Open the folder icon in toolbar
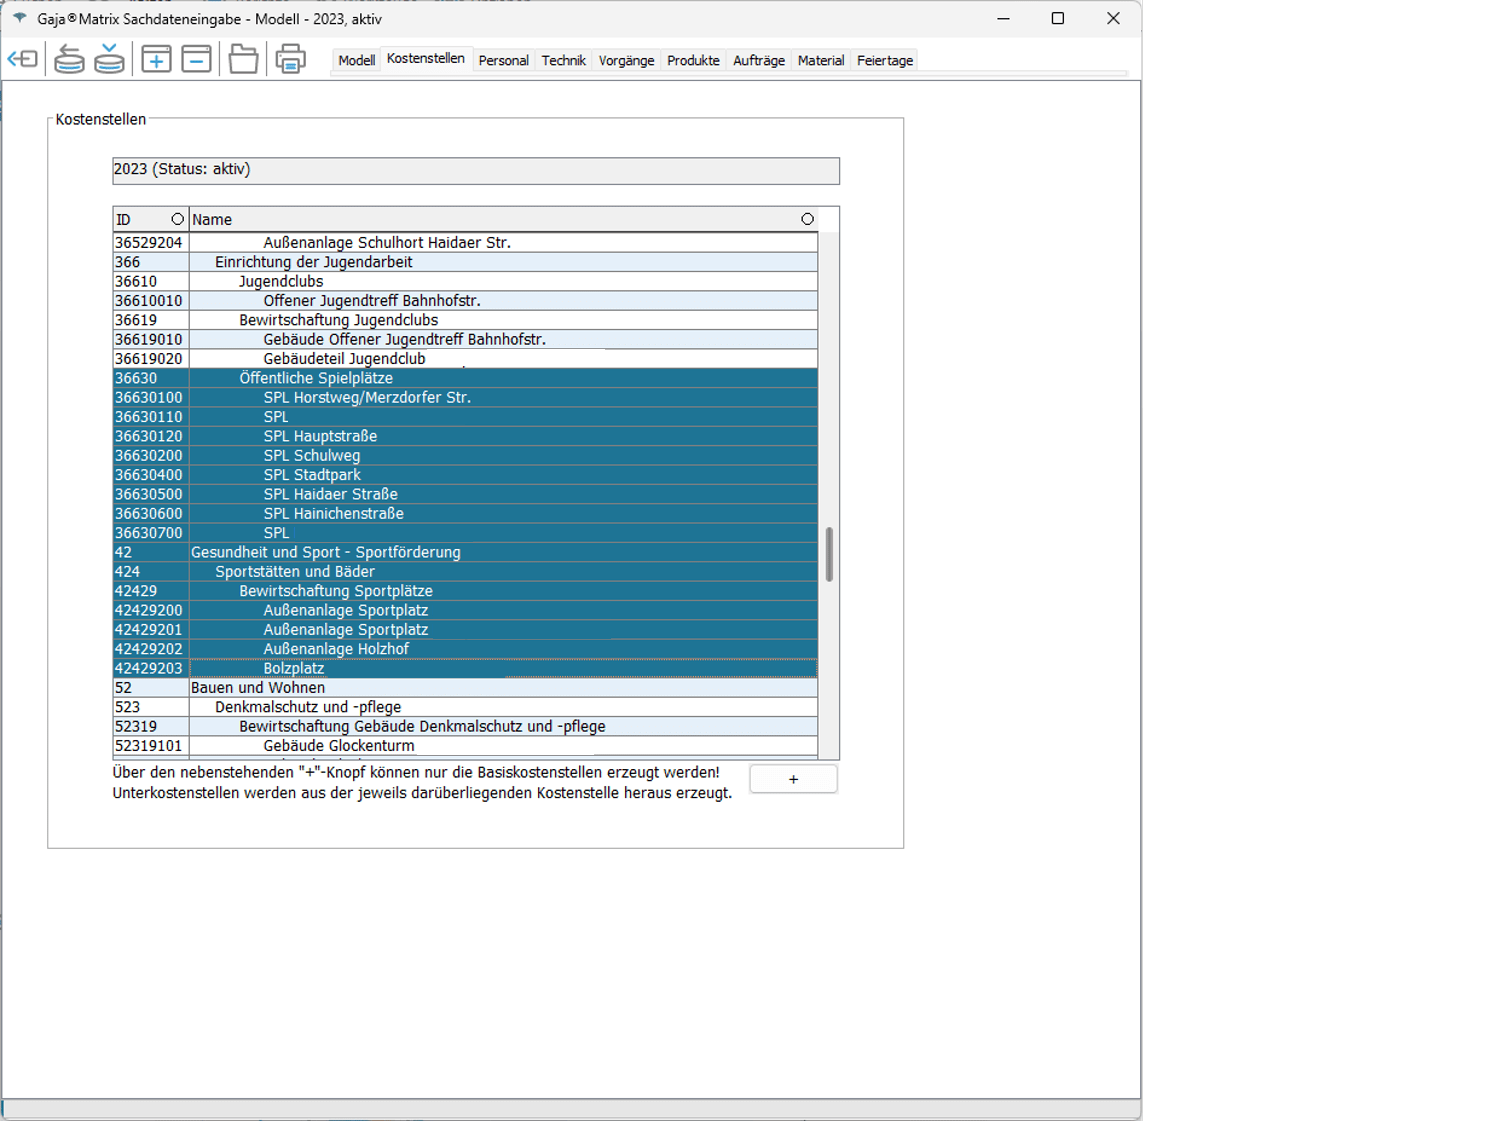Image resolution: width=1504 pixels, height=1121 pixels. click(x=243, y=60)
